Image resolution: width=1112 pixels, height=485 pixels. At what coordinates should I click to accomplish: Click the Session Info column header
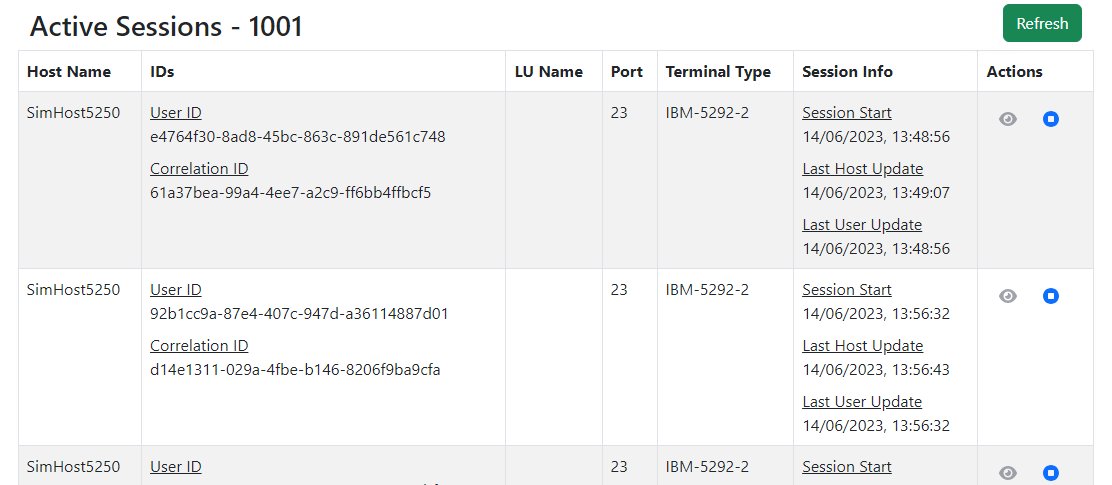pyautogui.click(x=847, y=72)
